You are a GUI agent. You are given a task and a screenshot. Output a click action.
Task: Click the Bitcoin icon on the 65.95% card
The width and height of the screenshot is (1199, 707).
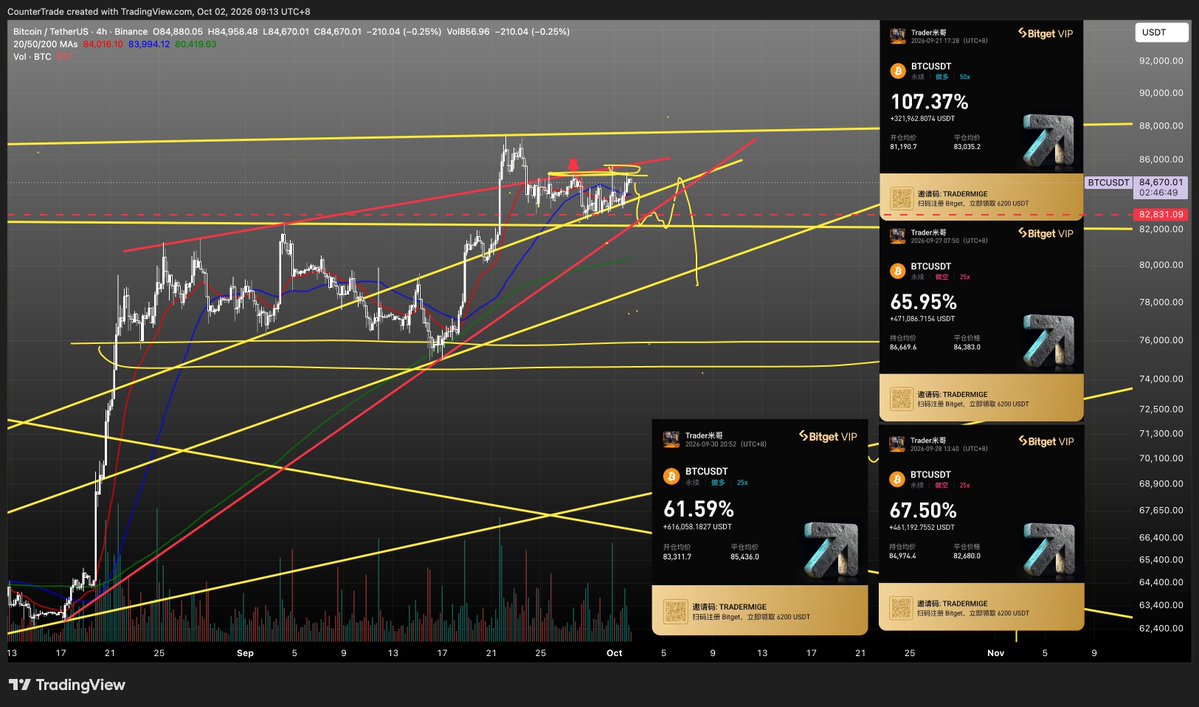tap(898, 271)
